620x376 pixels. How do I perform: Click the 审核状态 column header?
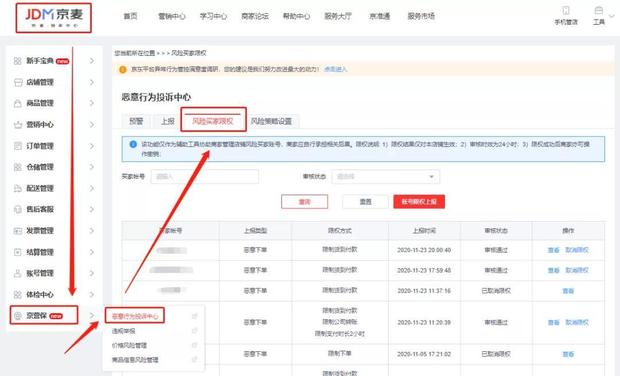point(496,231)
